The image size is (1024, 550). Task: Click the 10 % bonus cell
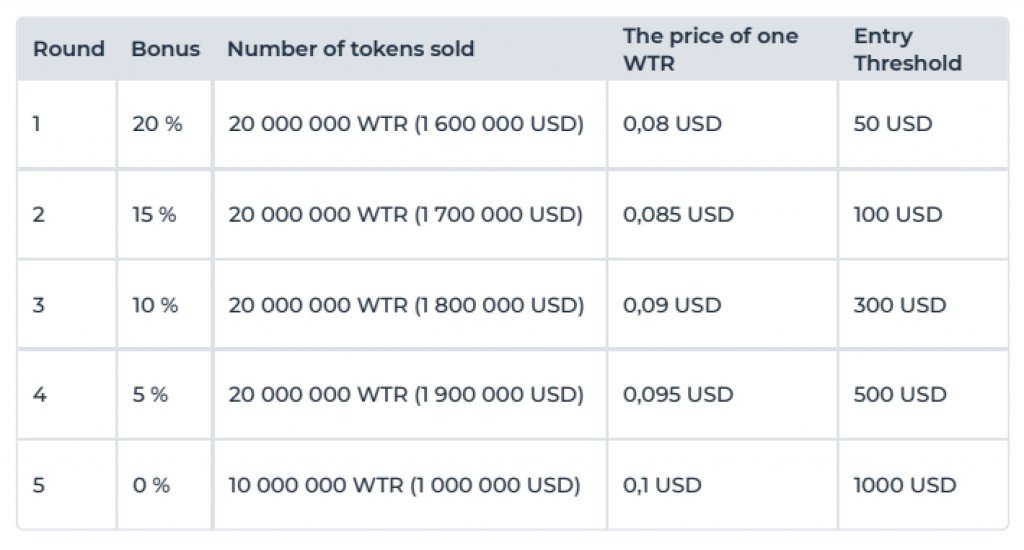(155, 305)
